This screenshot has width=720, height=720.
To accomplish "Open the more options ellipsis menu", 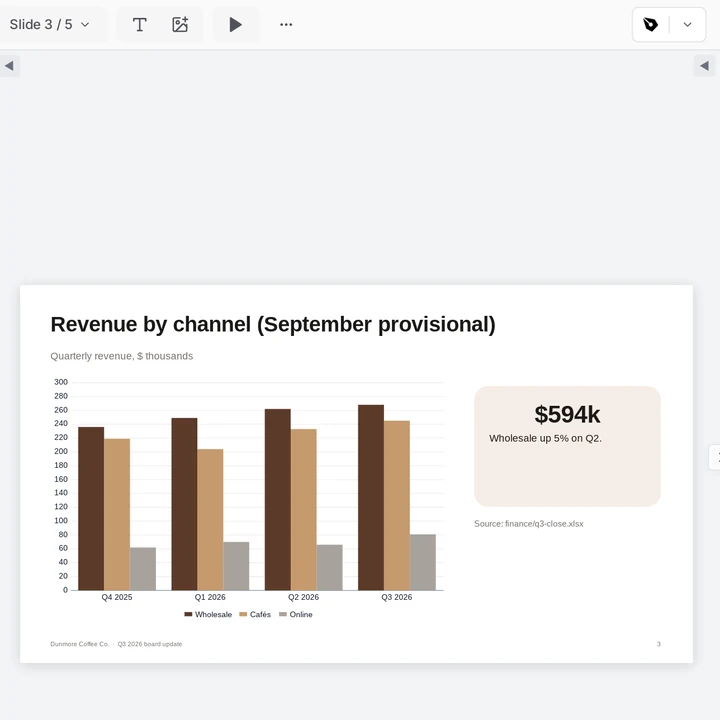I will coord(286,24).
